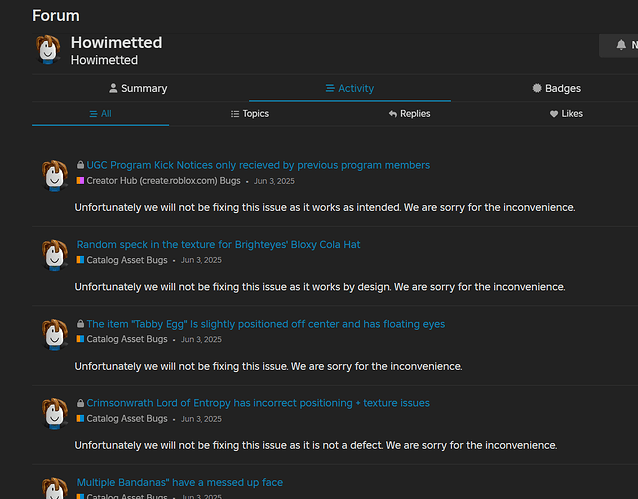
Task: Click reply text 'works as intended'
Action: (x=357, y=208)
